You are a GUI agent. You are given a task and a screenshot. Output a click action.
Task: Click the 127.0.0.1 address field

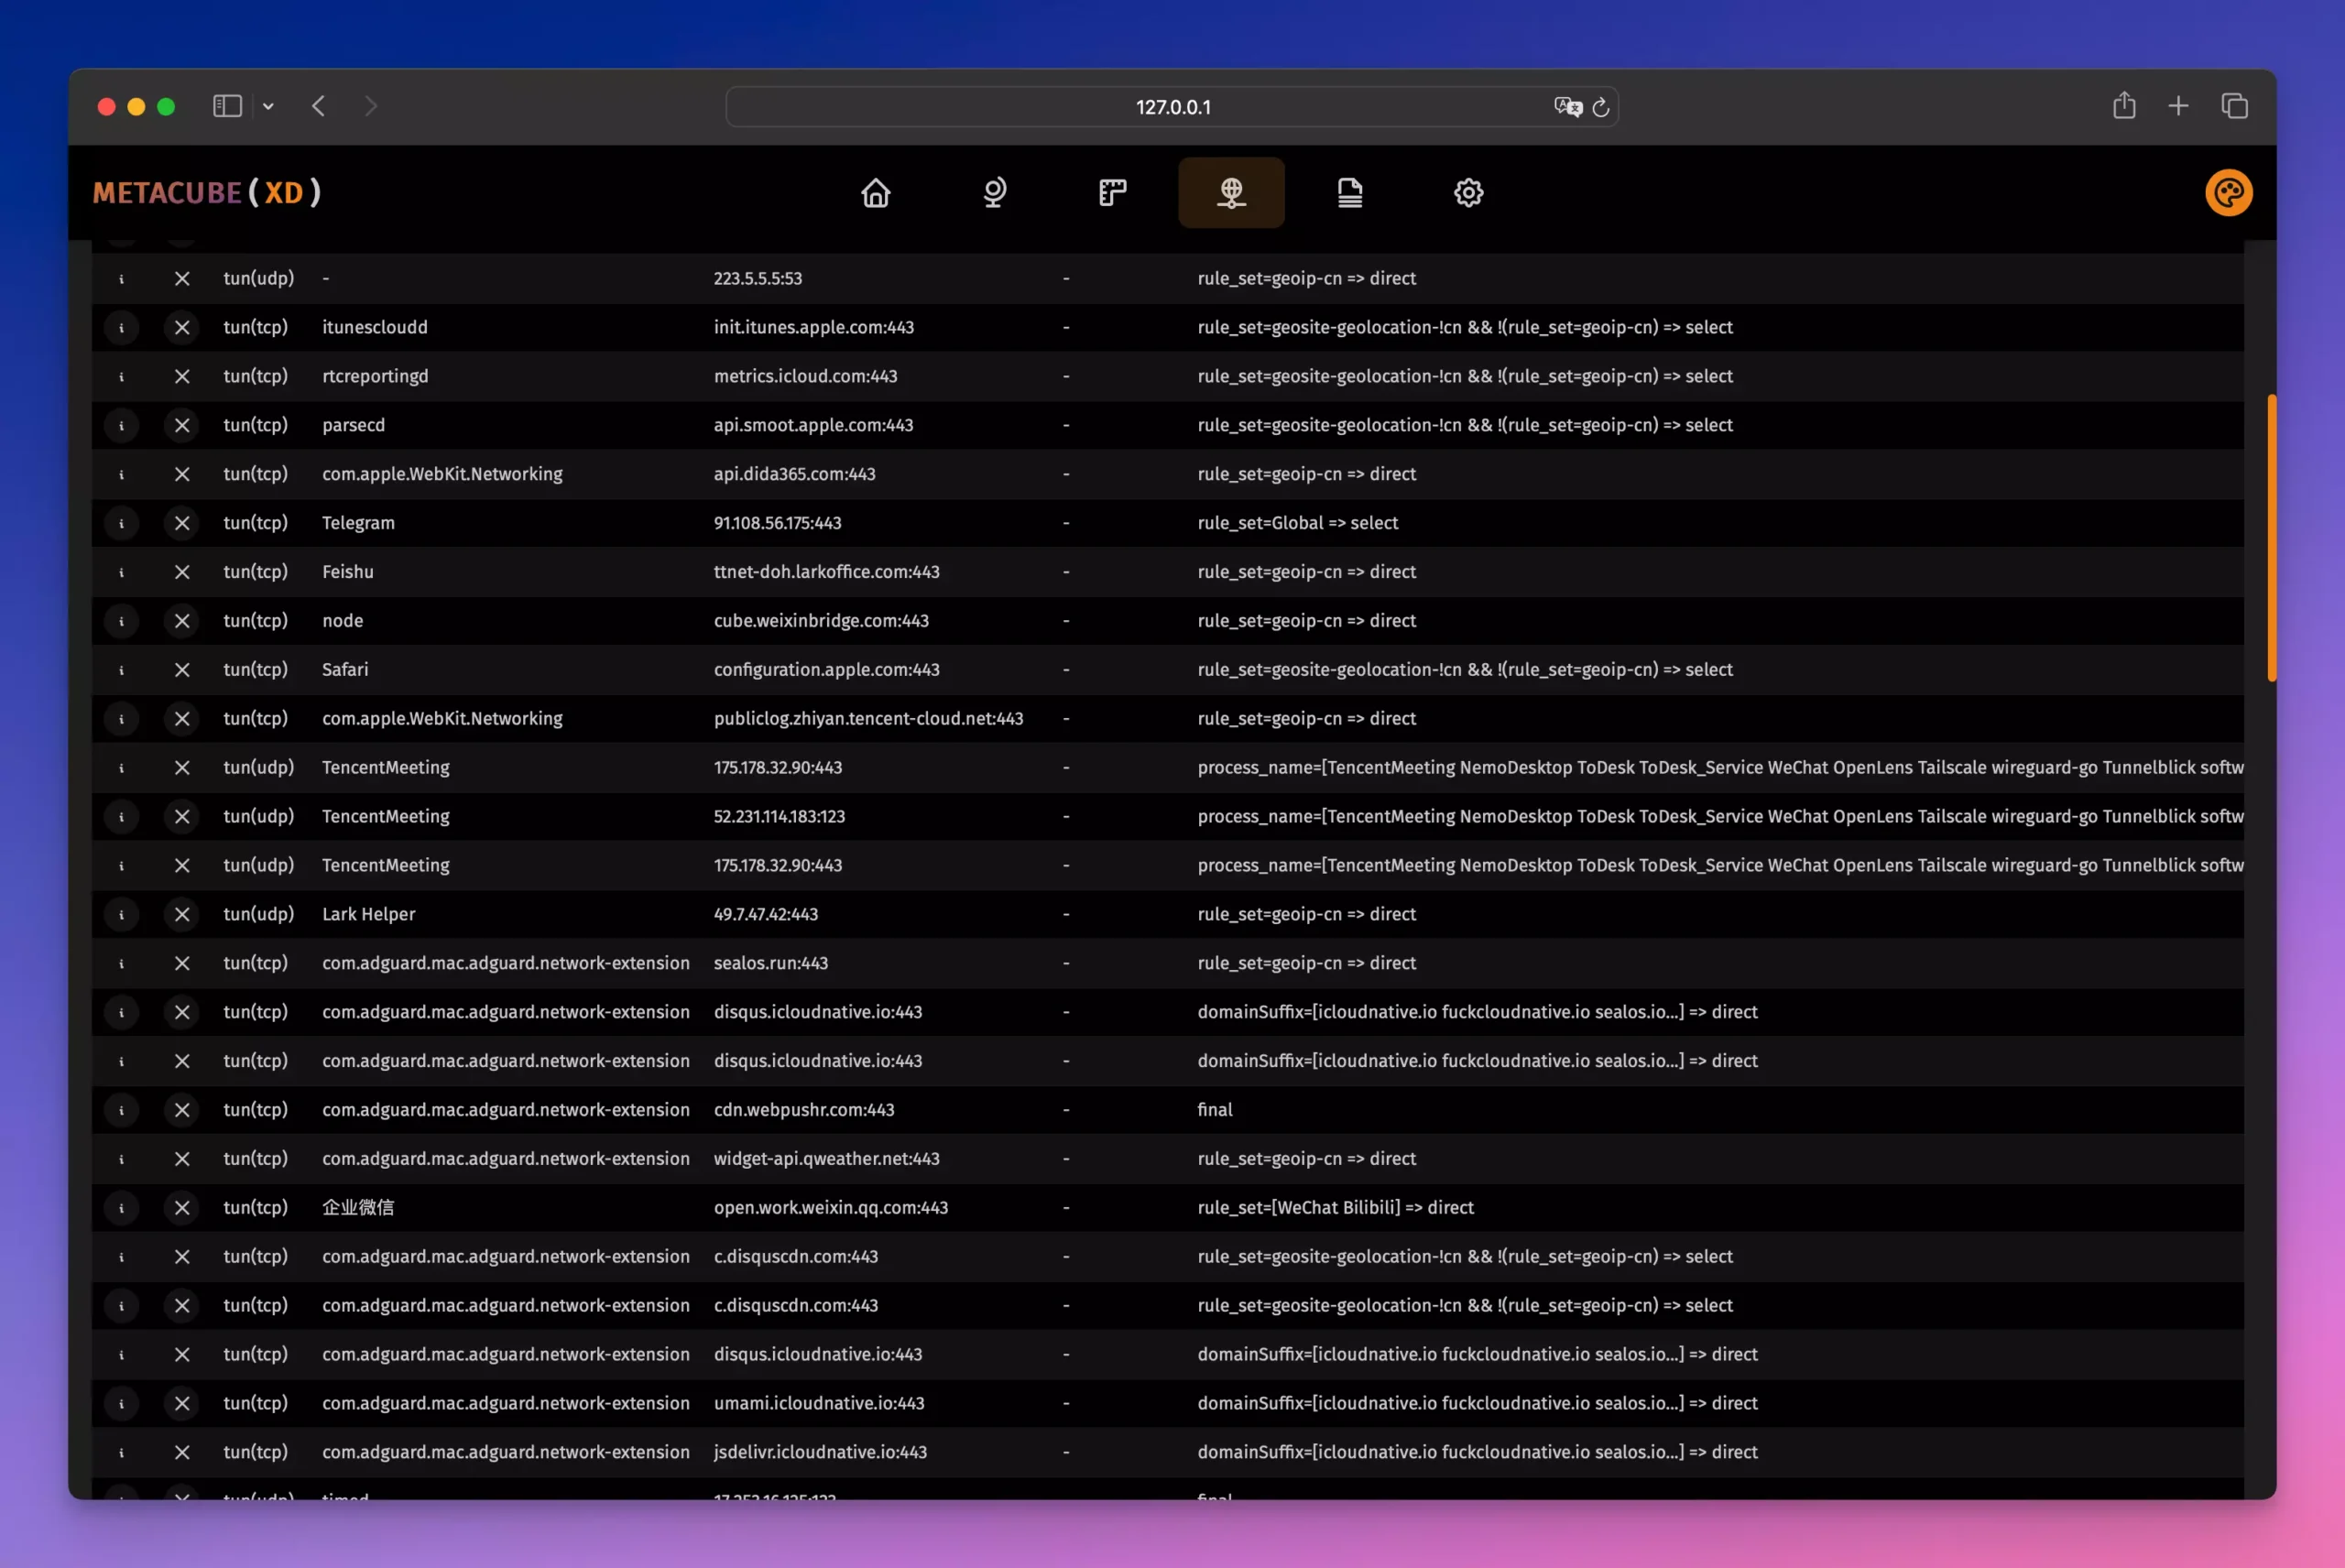pyautogui.click(x=1171, y=107)
